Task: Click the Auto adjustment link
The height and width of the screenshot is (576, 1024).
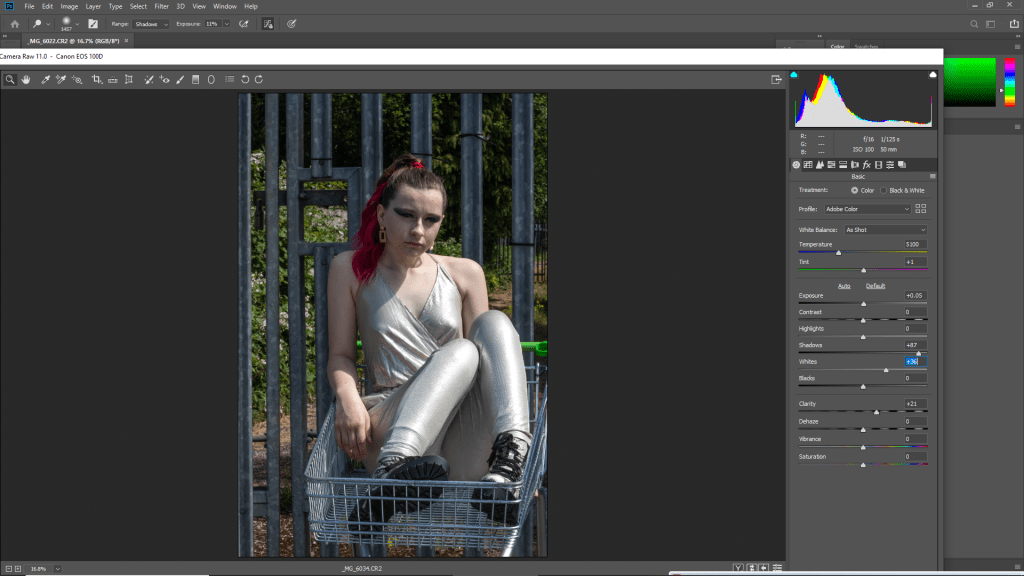Action: (x=844, y=286)
